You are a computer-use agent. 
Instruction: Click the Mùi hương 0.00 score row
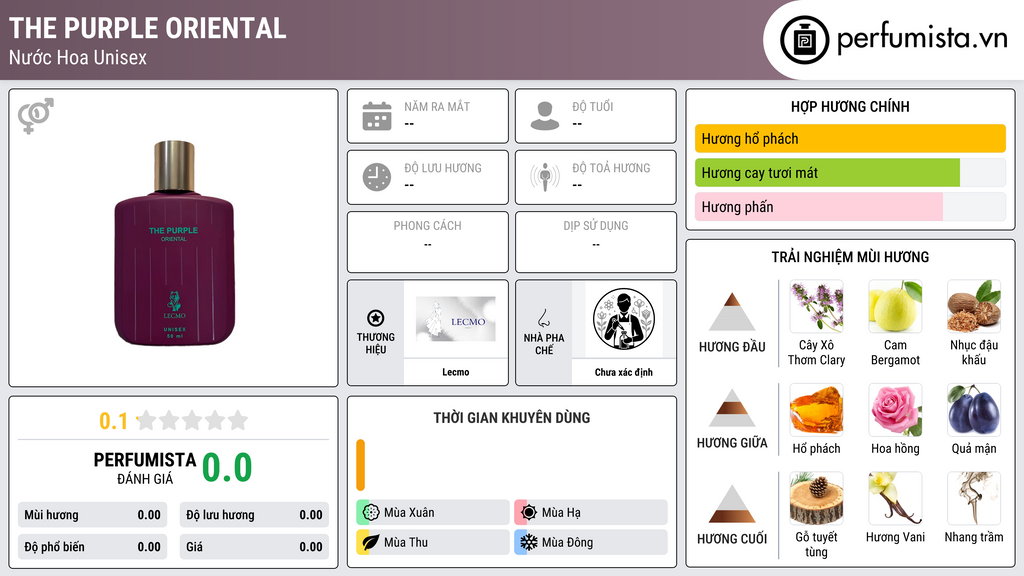coord(92,515)
